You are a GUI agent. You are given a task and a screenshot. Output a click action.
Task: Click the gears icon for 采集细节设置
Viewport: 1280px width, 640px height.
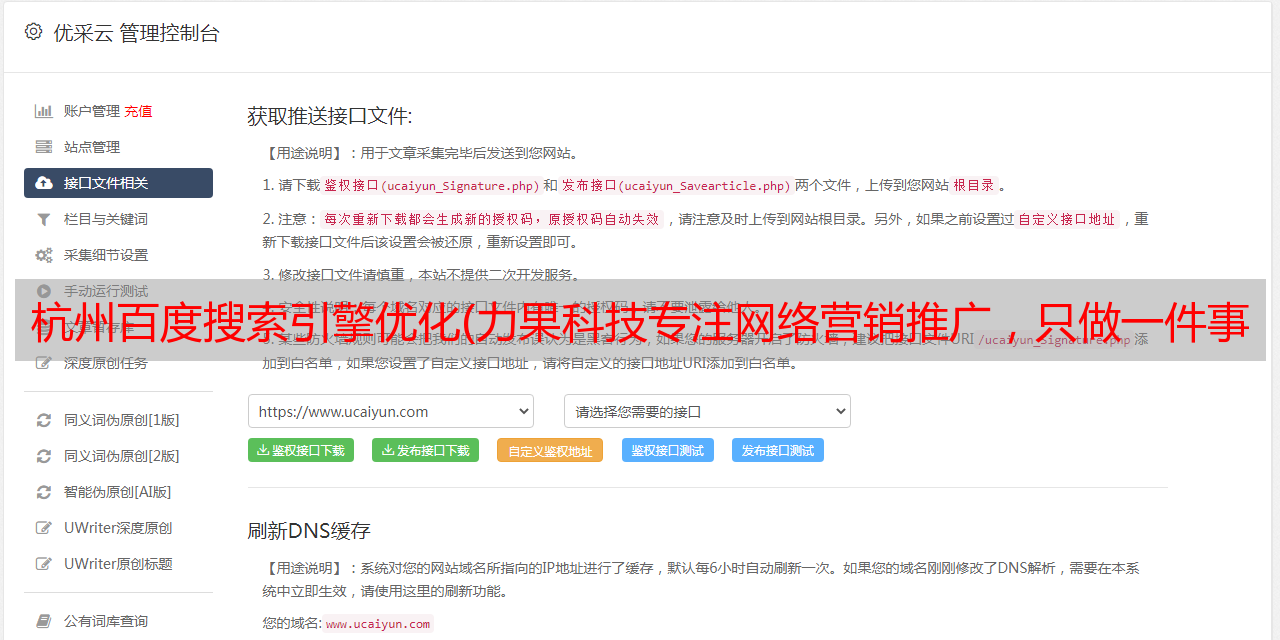44,255
